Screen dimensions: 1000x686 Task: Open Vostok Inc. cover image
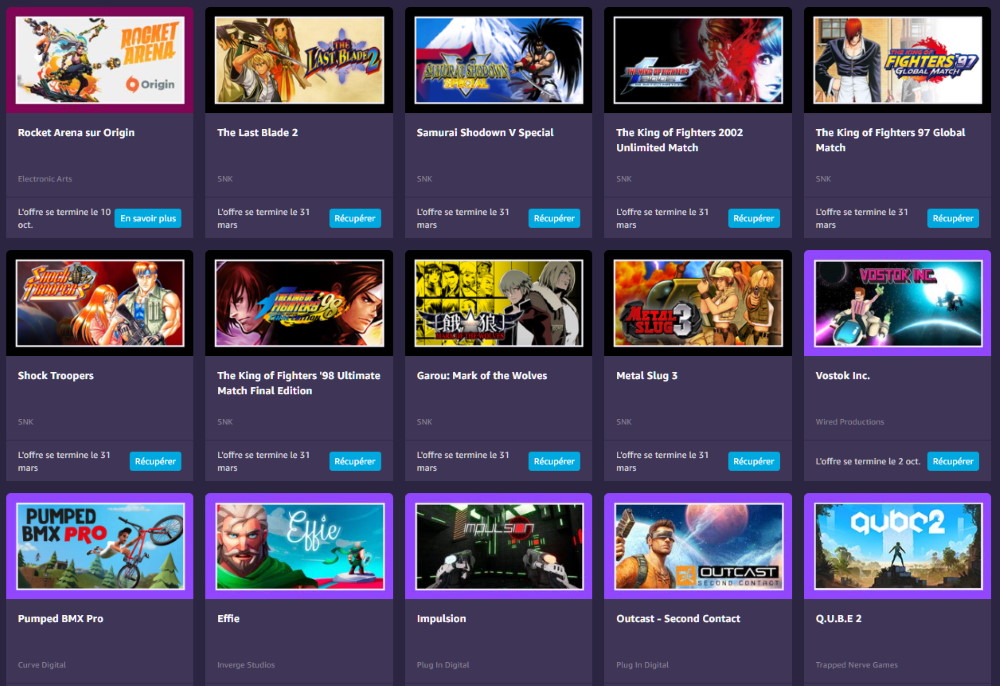pos(897,303)
